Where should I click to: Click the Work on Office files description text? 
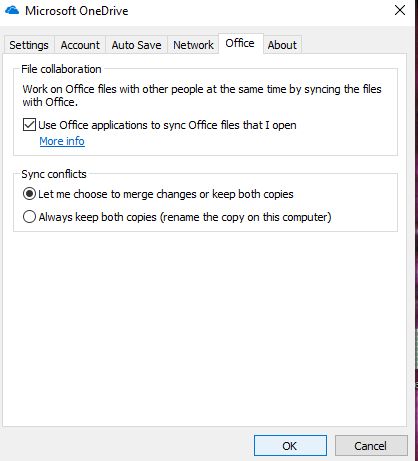[202, 95]
